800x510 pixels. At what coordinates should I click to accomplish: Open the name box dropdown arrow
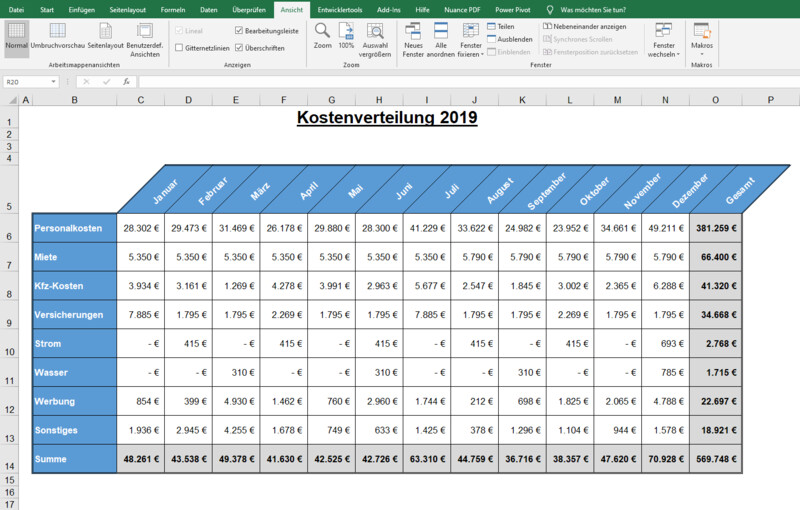(x=53, y=82)
